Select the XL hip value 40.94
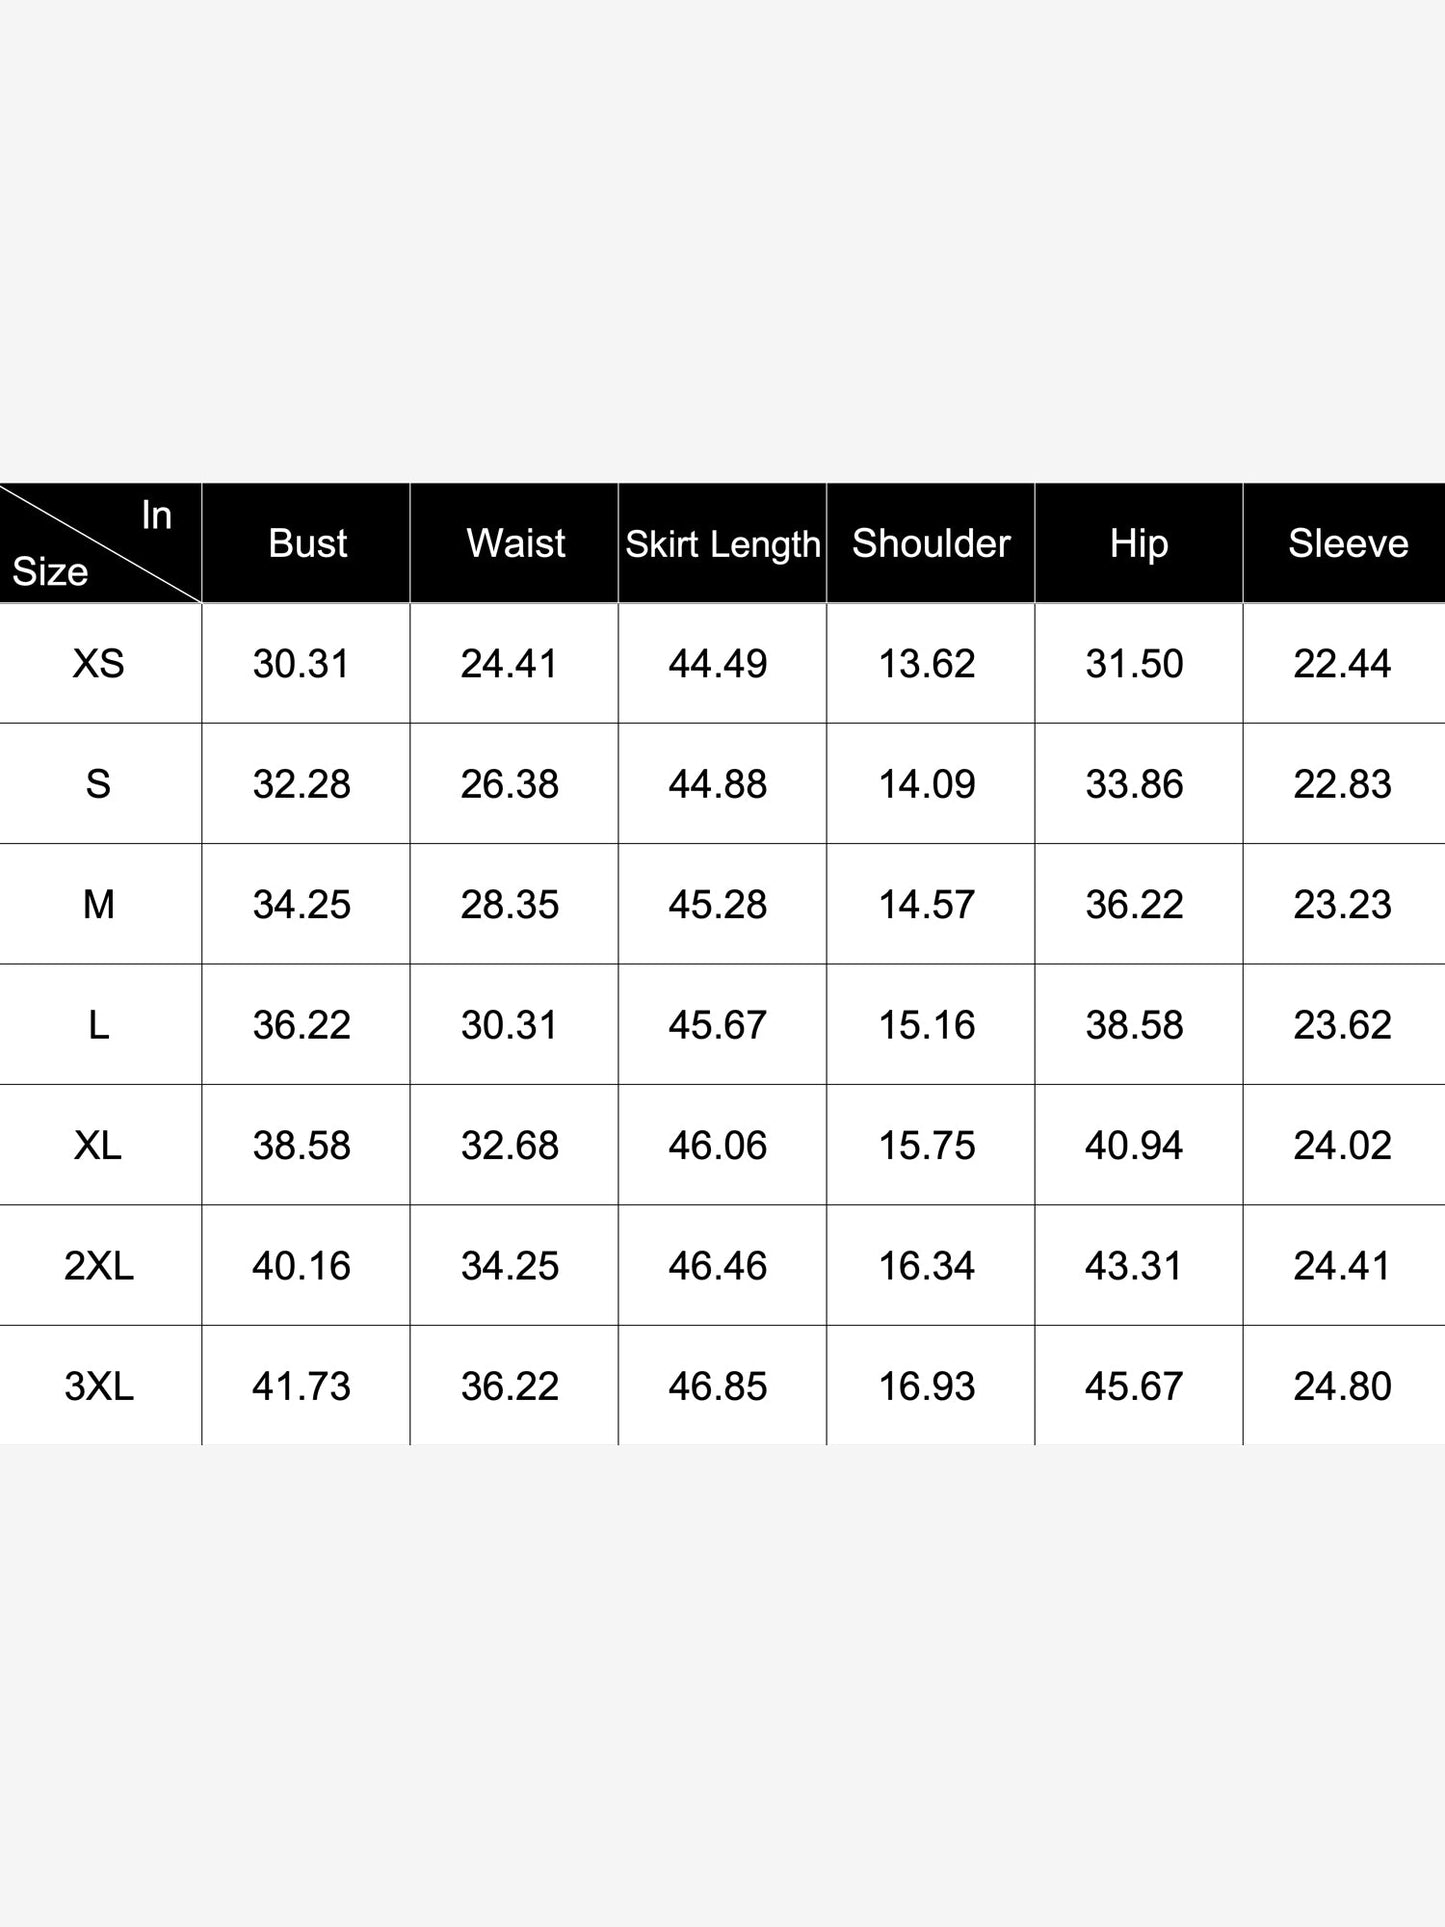Screen dimensions: 1445x1927 [x=1134, y=1146]
